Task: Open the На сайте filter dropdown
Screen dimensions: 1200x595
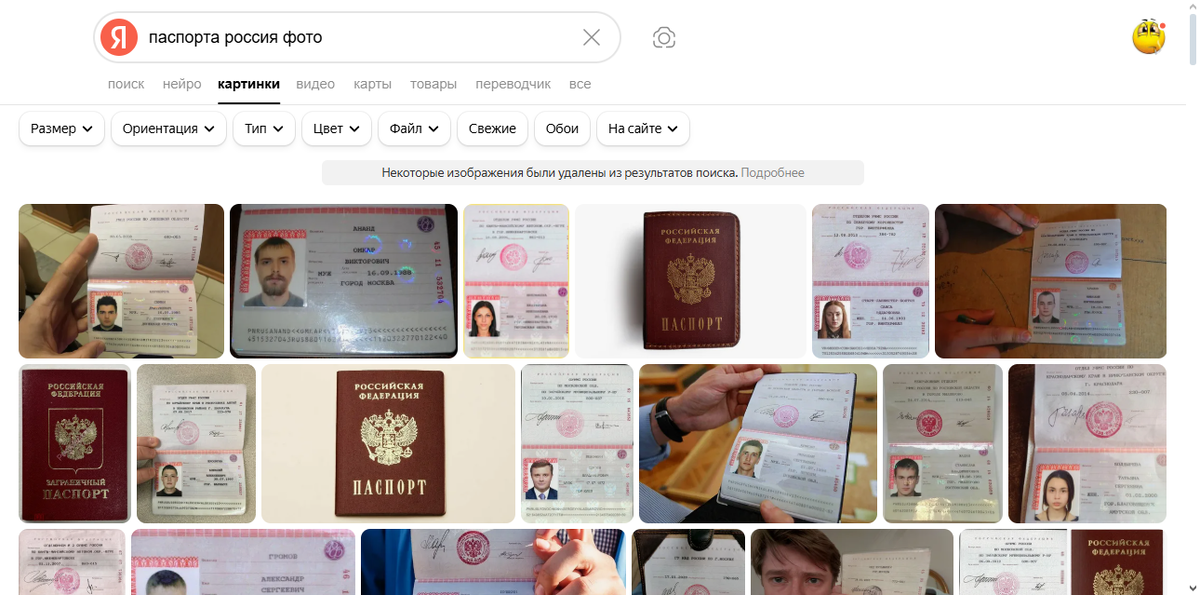Action: tap(643, 129)
